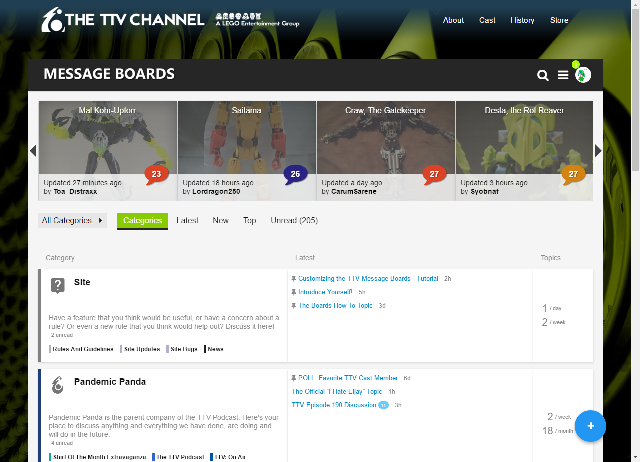Image resolution: width=640 pixels, height=462 pixels.
Task: Click the 2 unread count under Site
Action: click(x=62, y=335)
